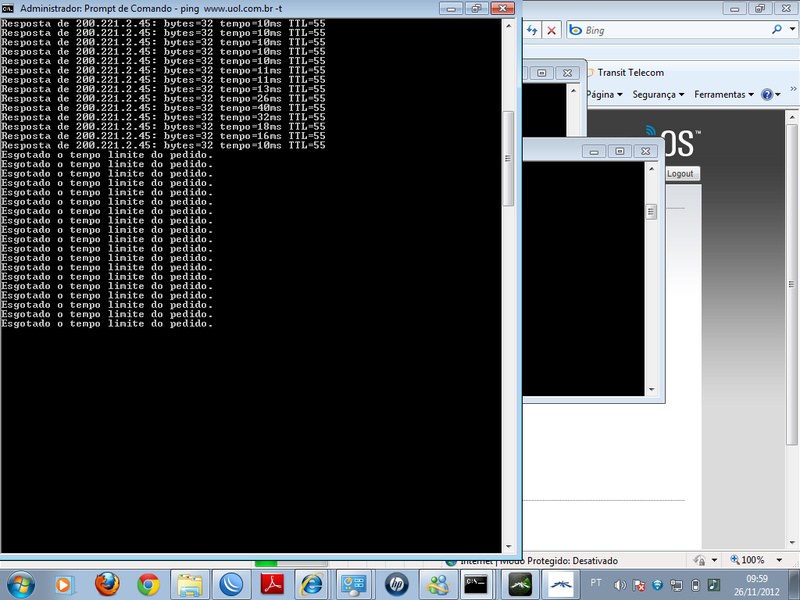The height and width of the screenshot is (600, 800).
Task: Click the first 'Resposta de 200.221.2.45' line
Action: 163,23
